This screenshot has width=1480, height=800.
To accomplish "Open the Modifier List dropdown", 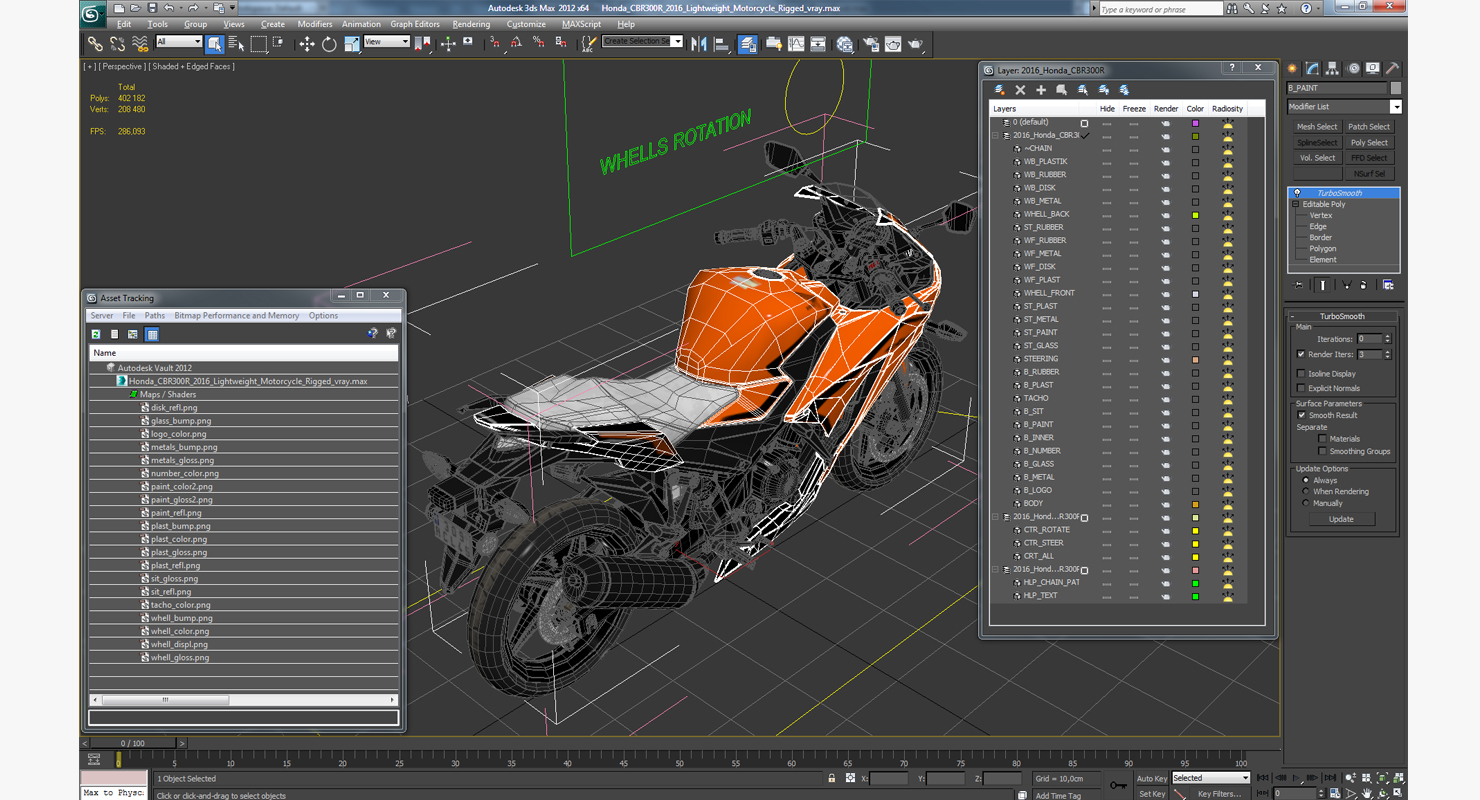I will point(1344,107).
